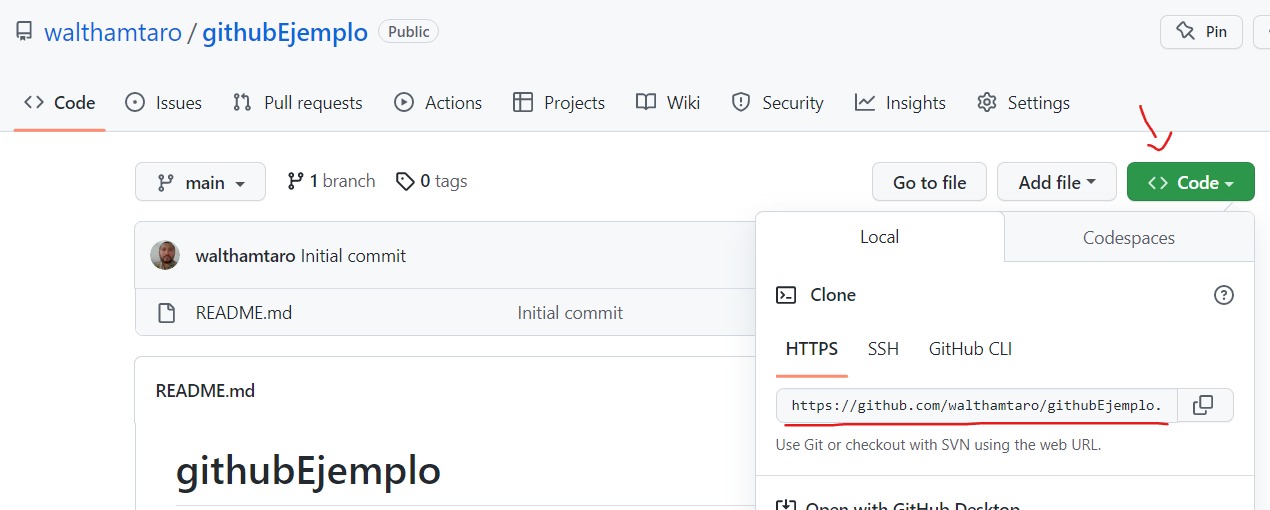Viewport: 1270px width, 510px height.
Task: Open the Wiki tab
Action: point(668,102)
